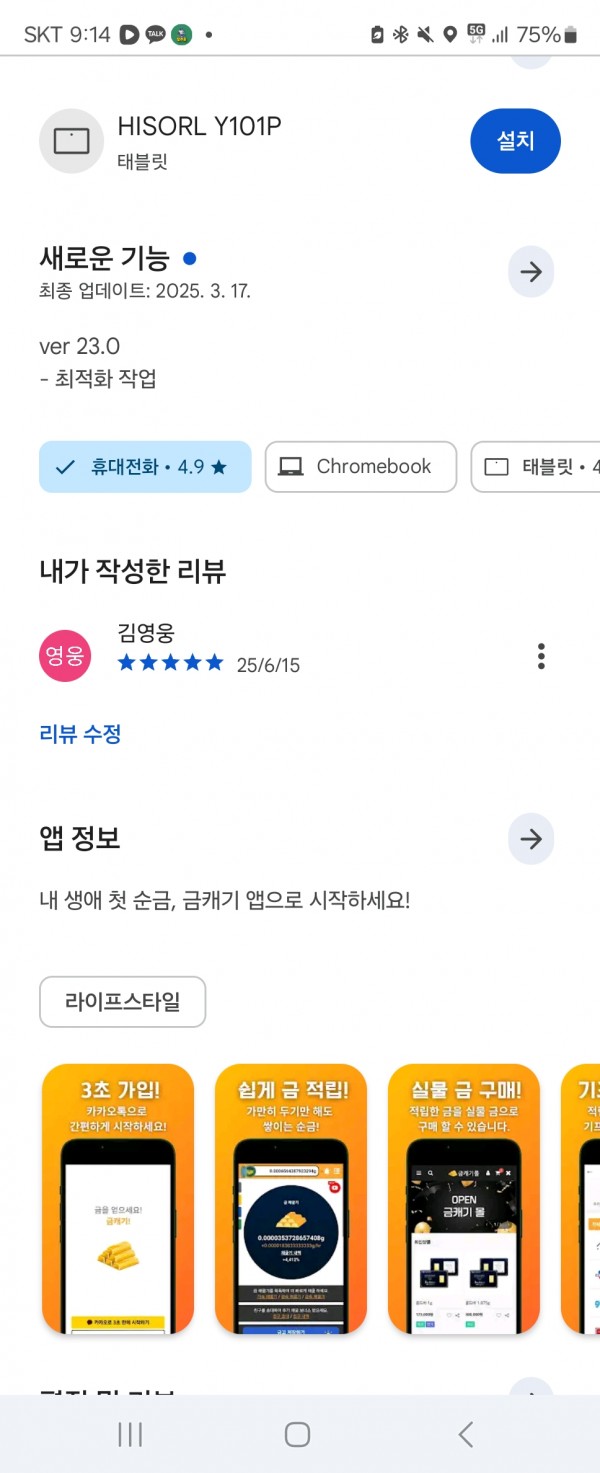Open the review options three-dot menu
The image size is (600, 1473).
541,657
